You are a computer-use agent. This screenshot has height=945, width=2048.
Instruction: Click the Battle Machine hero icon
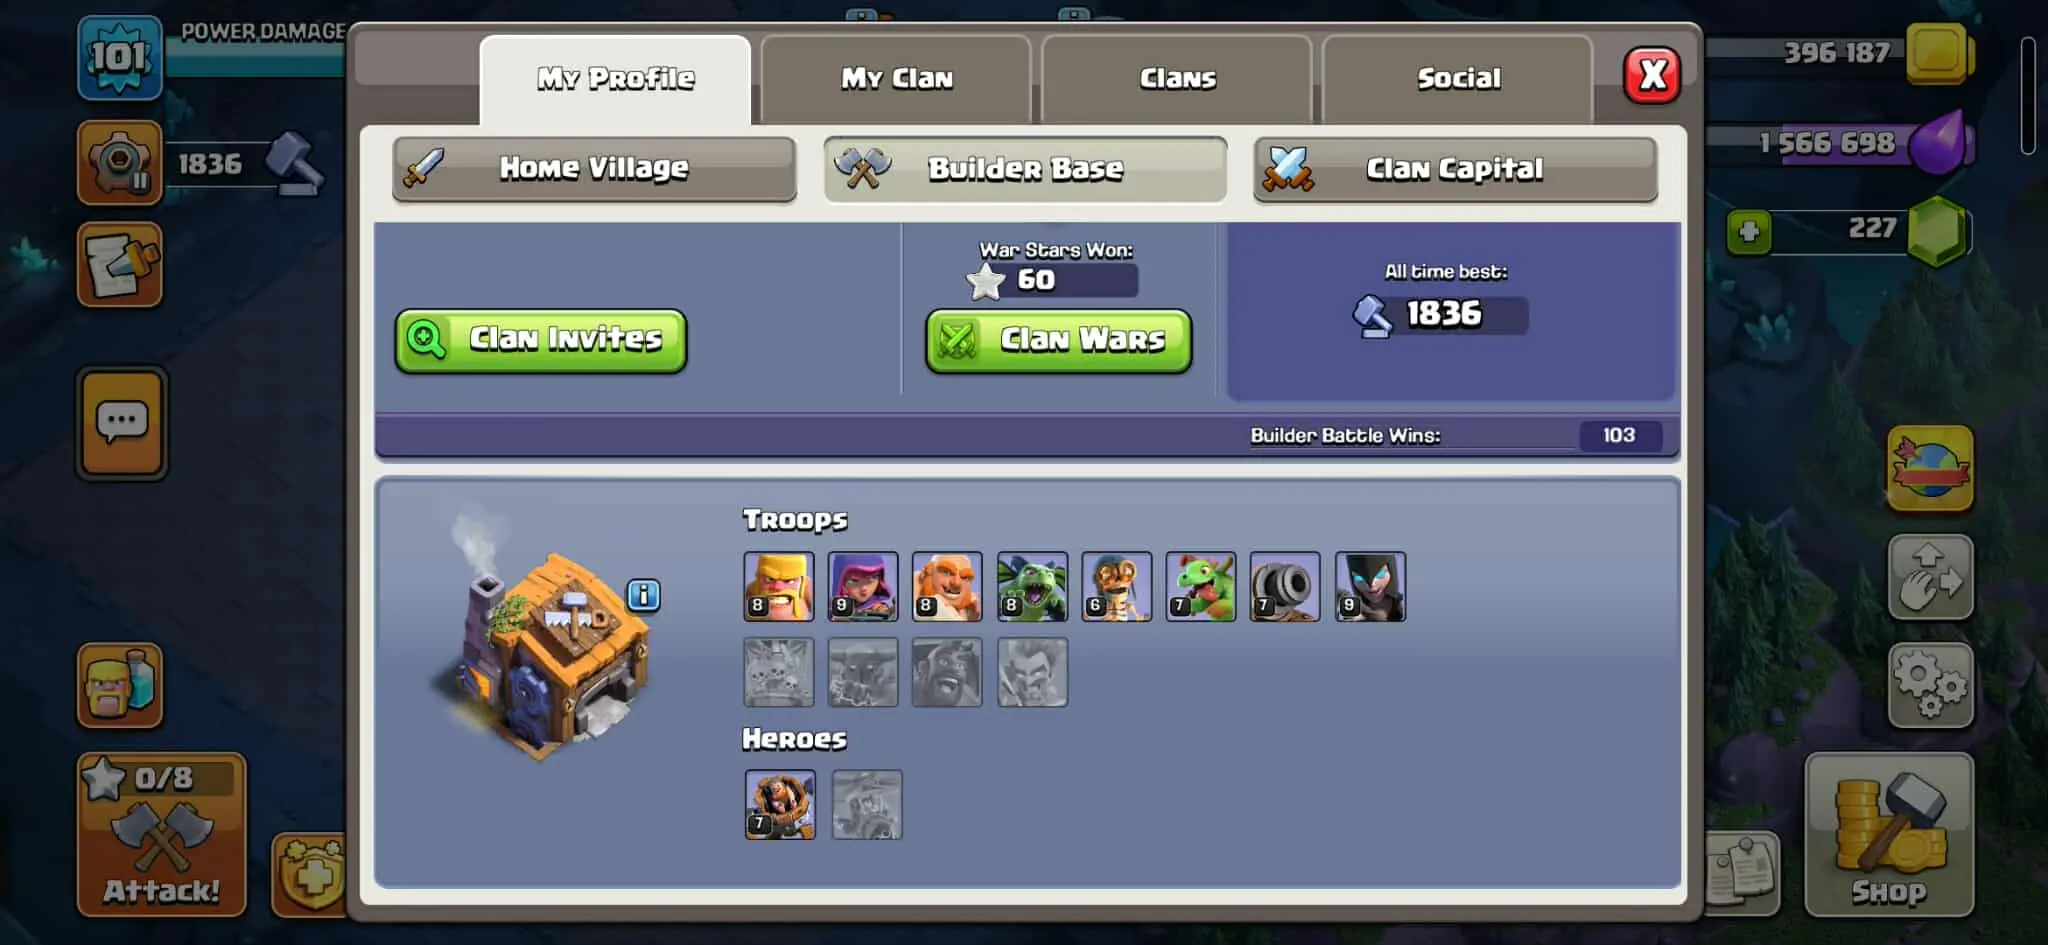point(780,804)
